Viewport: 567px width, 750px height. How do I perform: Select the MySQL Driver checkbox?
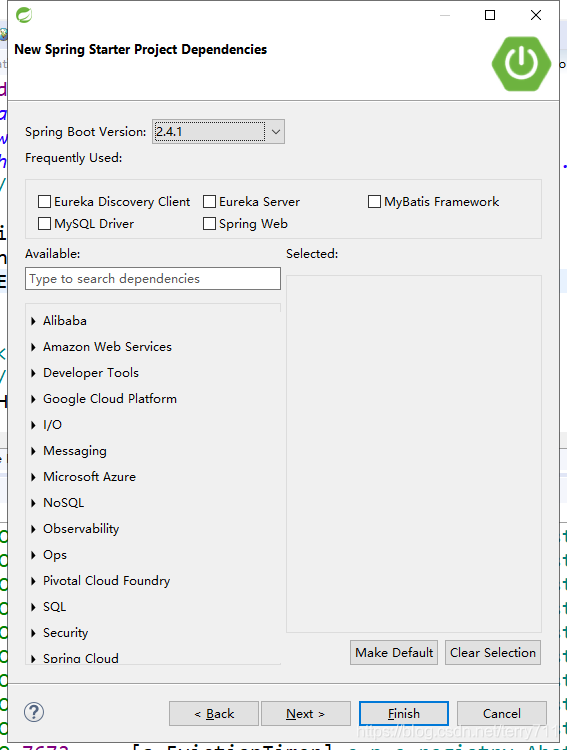pyautogui.click(x=44, y=224)
